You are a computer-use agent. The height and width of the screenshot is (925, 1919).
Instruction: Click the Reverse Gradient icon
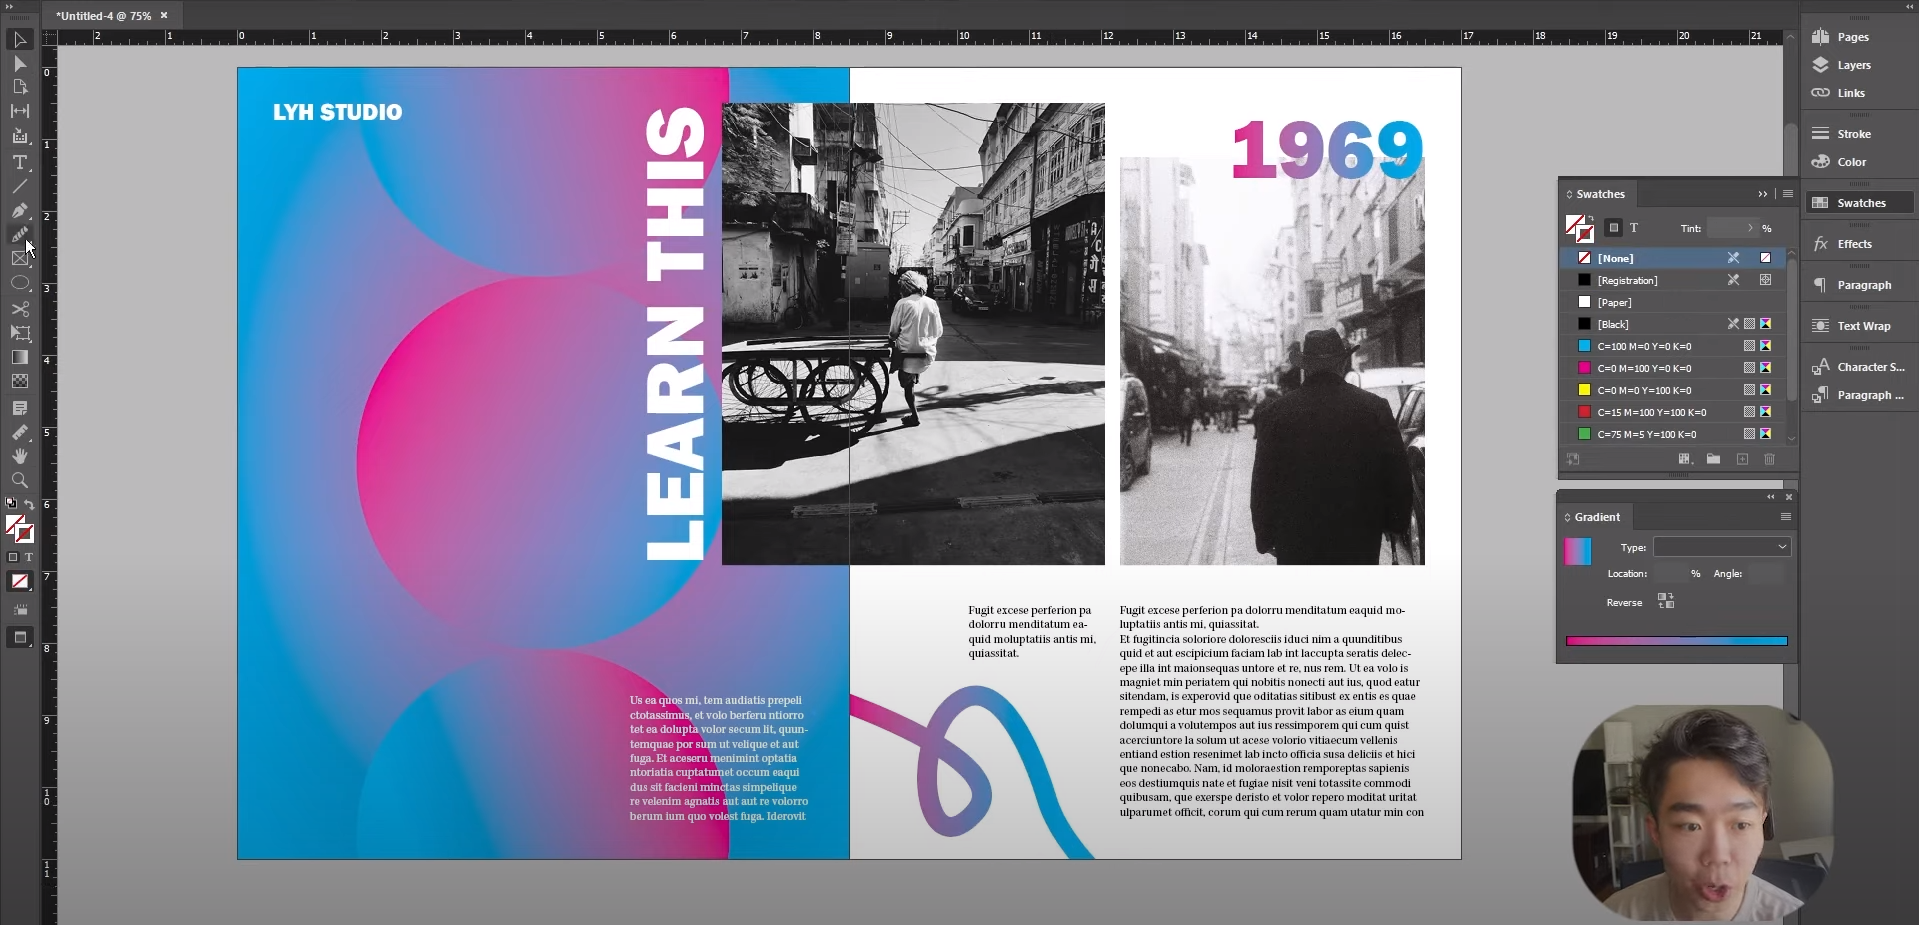point(1666,601)
